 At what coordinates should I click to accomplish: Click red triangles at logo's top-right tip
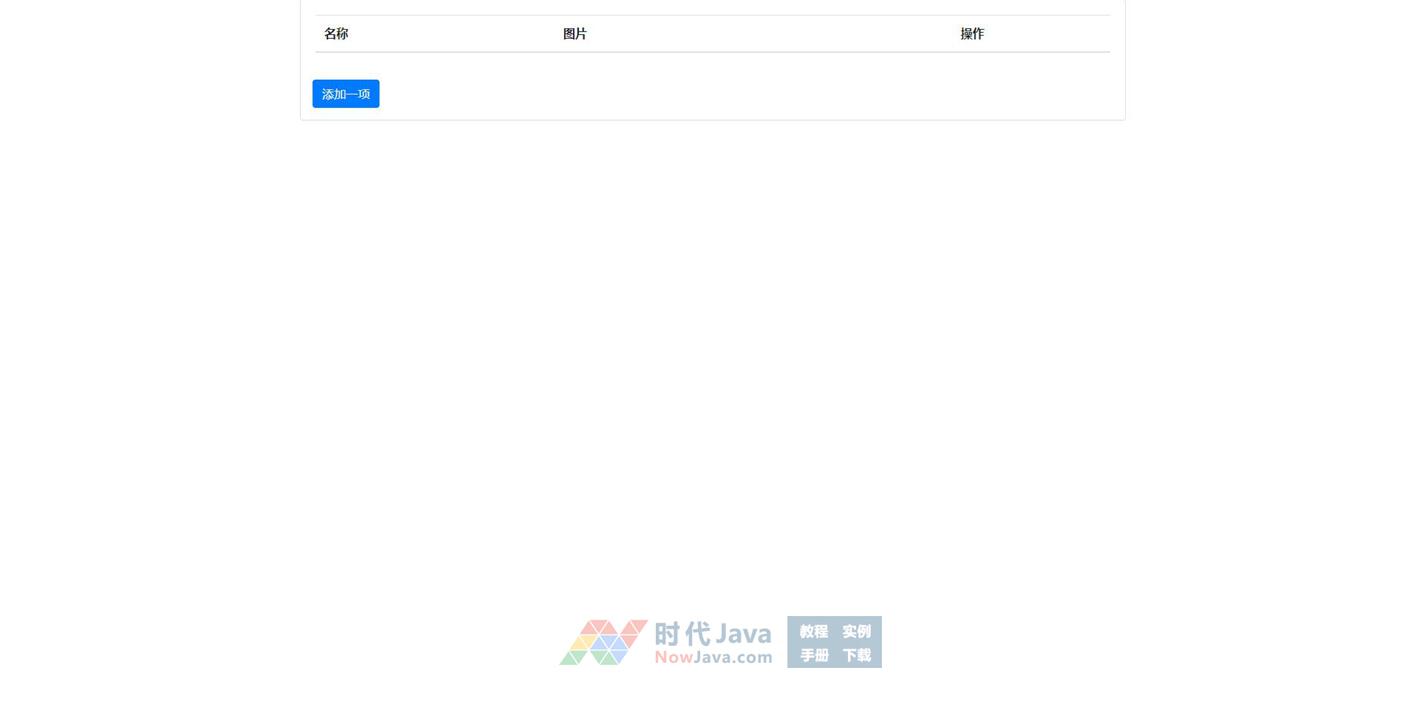pos(634,627)
